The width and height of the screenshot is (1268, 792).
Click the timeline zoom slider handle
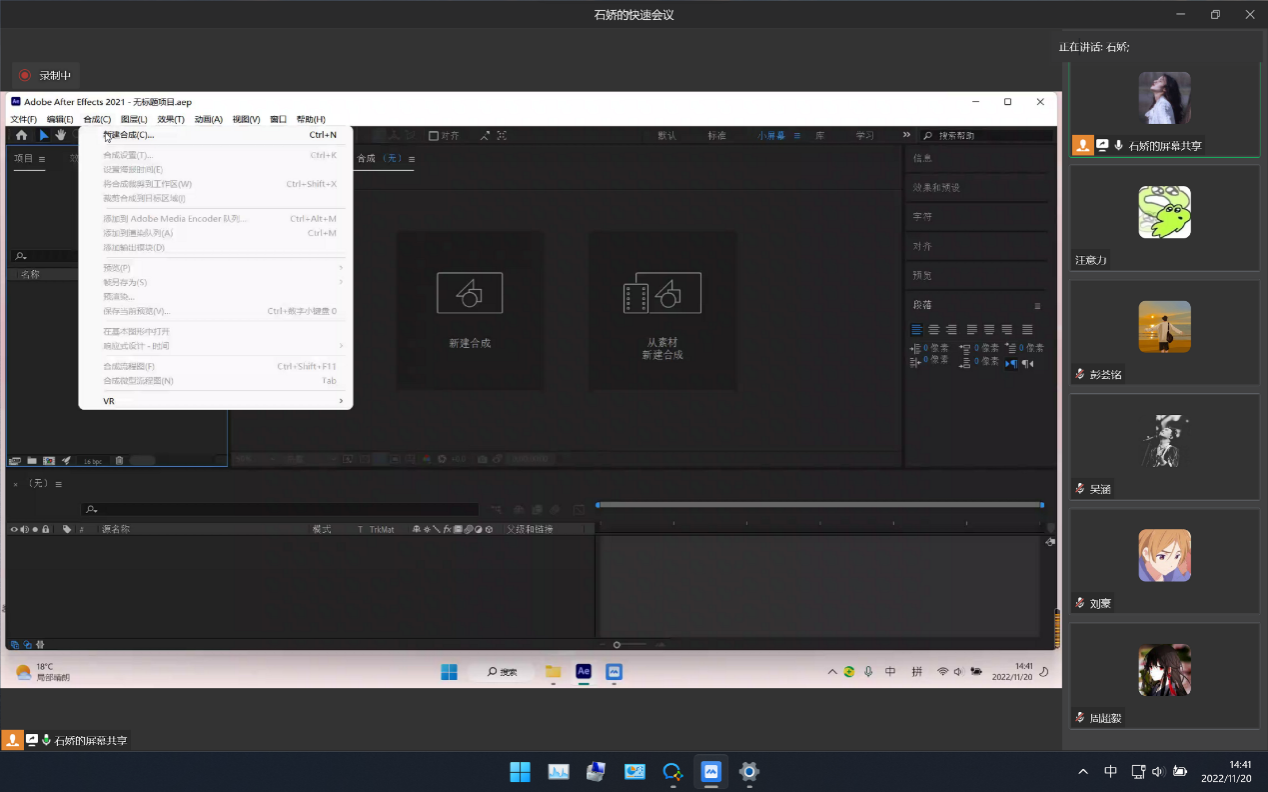[x=617, y=645]
